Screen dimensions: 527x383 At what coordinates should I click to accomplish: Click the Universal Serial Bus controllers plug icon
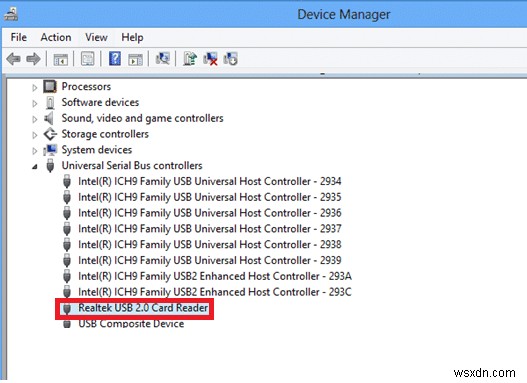click(x=50, y=166)
